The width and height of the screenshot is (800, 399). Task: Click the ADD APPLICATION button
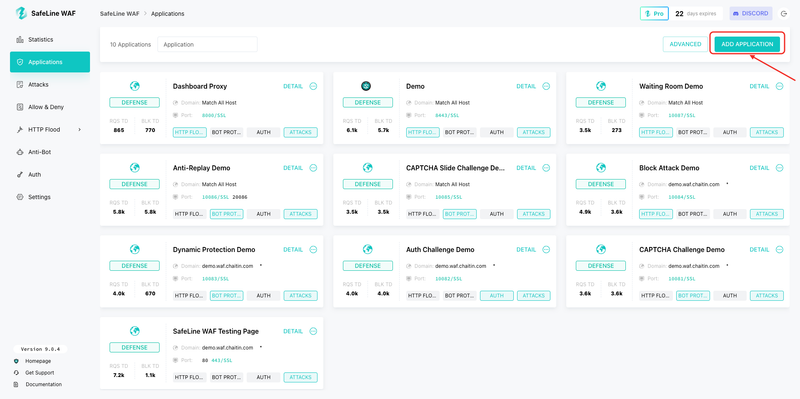pos(747,44)
